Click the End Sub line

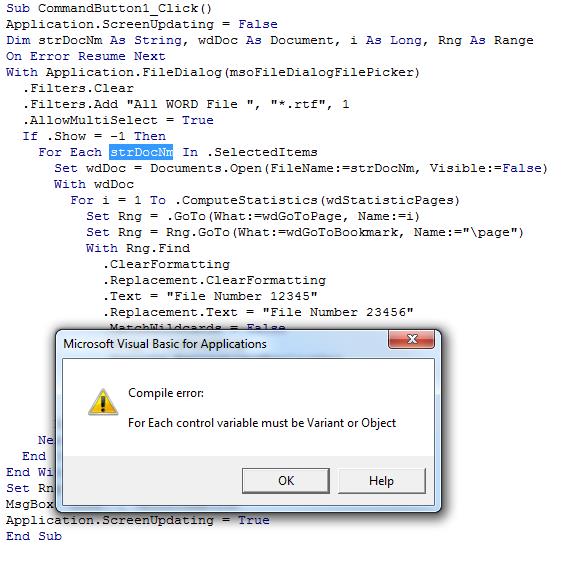pyautogui.click(x=34, y=536)
